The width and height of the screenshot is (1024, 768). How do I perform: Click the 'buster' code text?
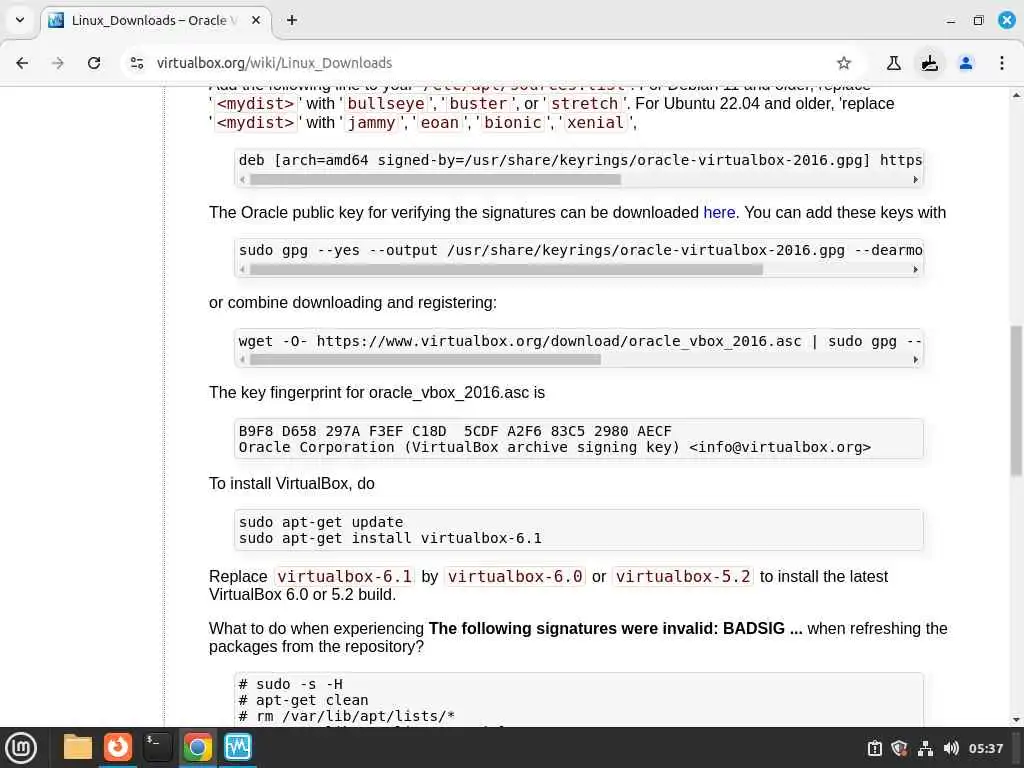[x=478, y=104]
